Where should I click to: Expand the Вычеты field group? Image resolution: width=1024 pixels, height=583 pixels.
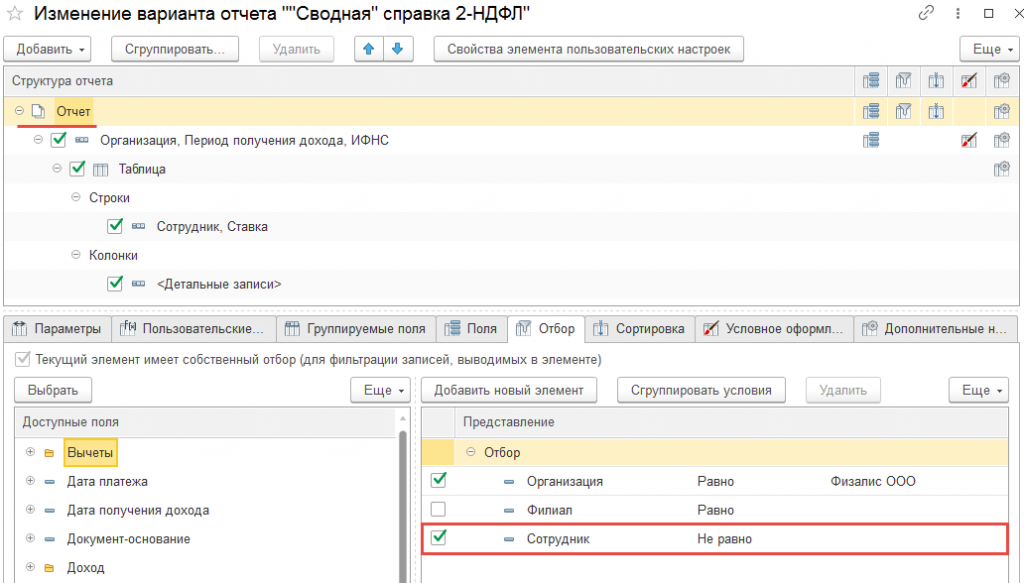click(x=30, y=452)
